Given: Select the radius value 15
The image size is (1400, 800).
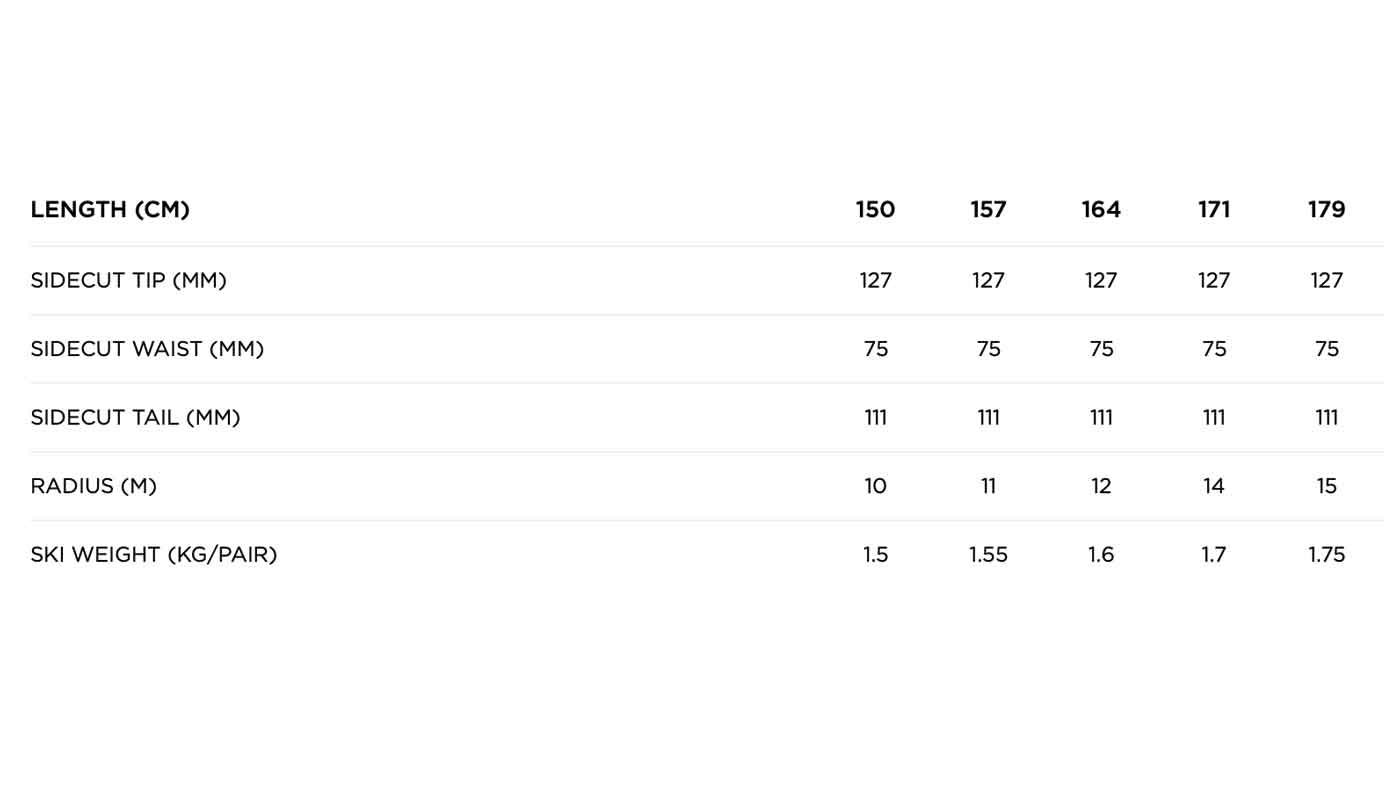Looking at the screenshot, I should point(1327,487).
